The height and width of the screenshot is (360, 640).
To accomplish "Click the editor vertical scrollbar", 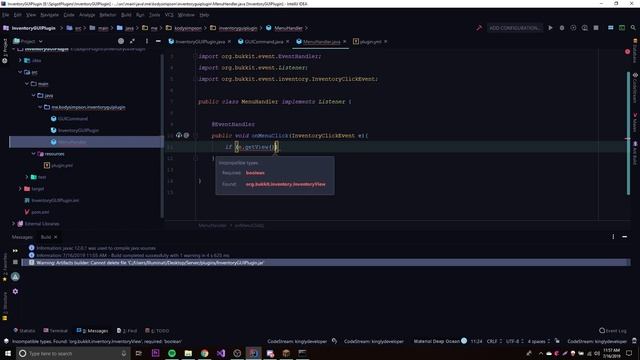I will (629, 133).
